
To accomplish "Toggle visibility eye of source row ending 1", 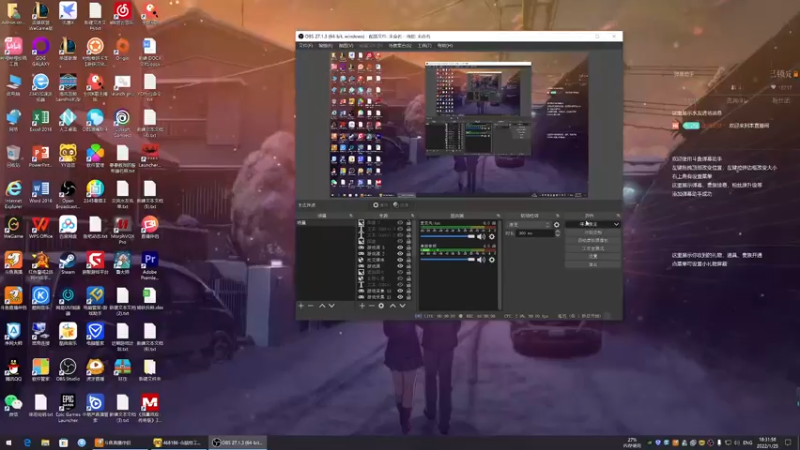I will point(400,247).
